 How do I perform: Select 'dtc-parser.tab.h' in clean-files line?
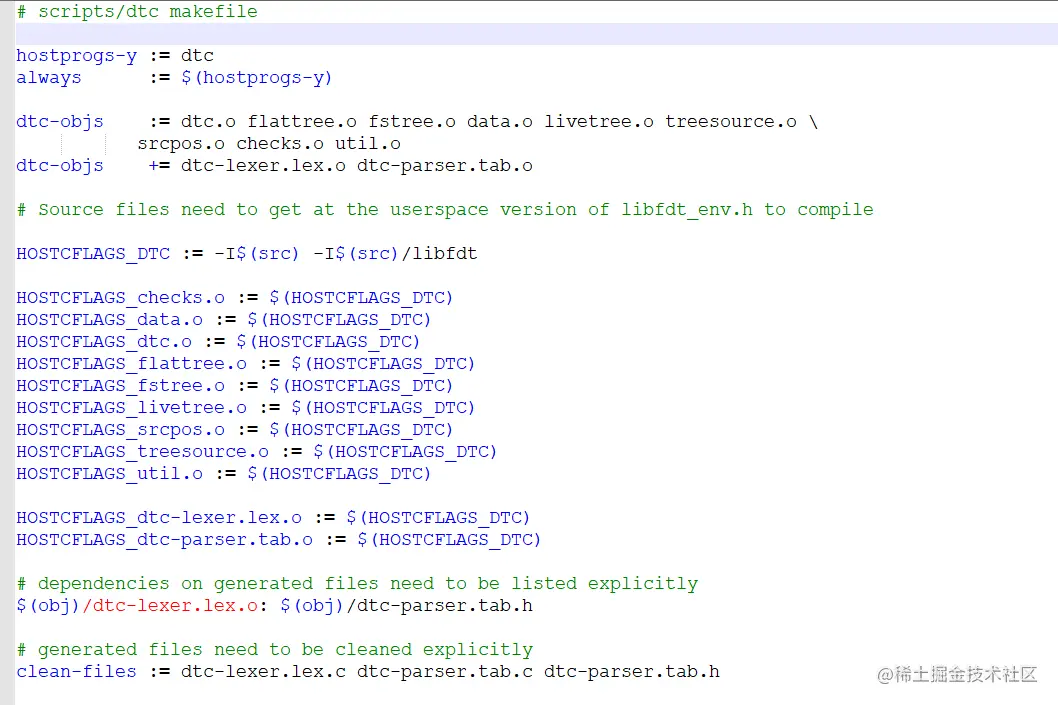click(x=632, y=672)
